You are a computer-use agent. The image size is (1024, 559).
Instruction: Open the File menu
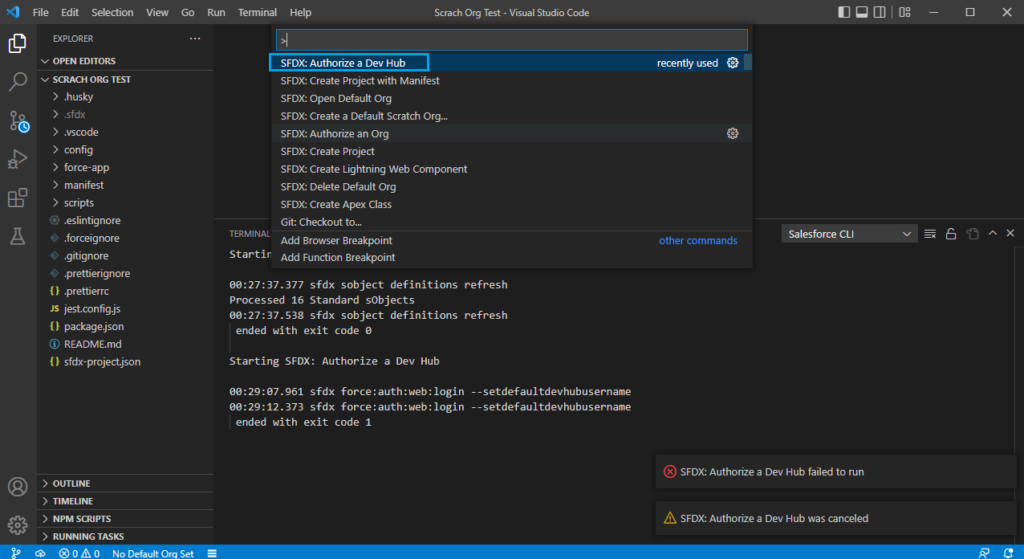(40, 12)
